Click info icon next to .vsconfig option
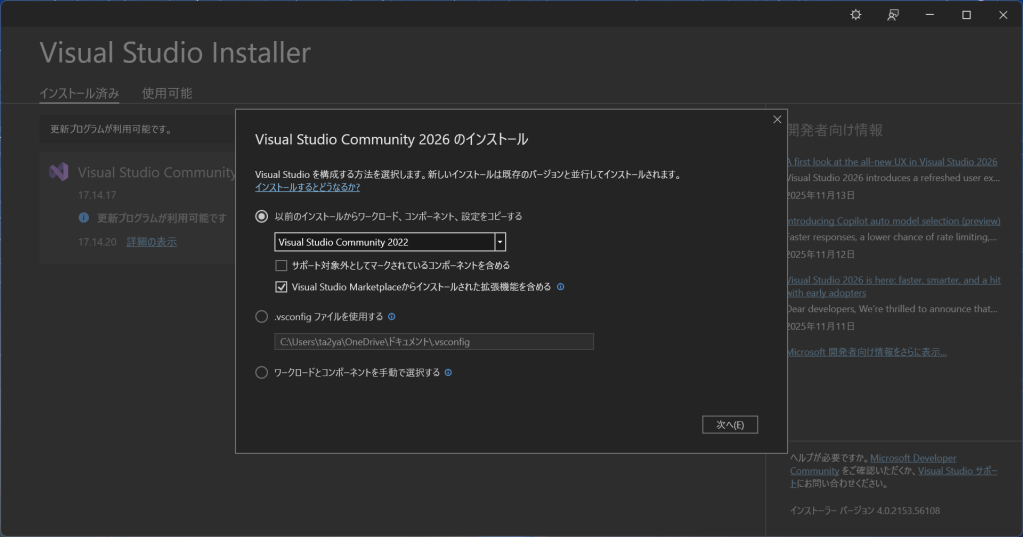The height and width of the screenshot is (537, 1023). (392, 317)
